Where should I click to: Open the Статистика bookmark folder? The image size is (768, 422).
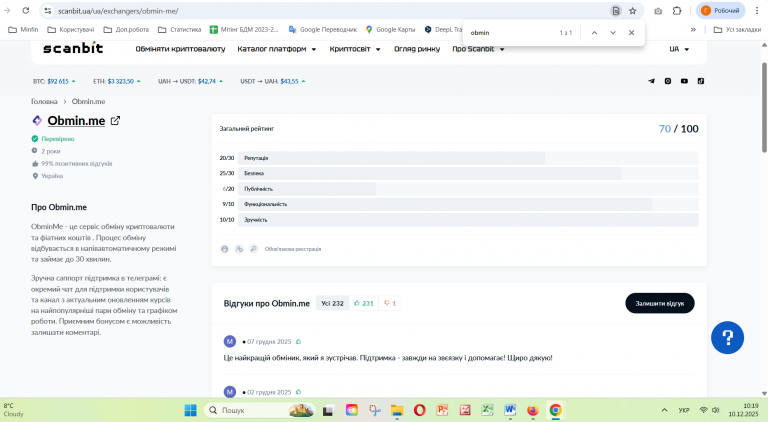pyautogui.click(x=179, y=30)
